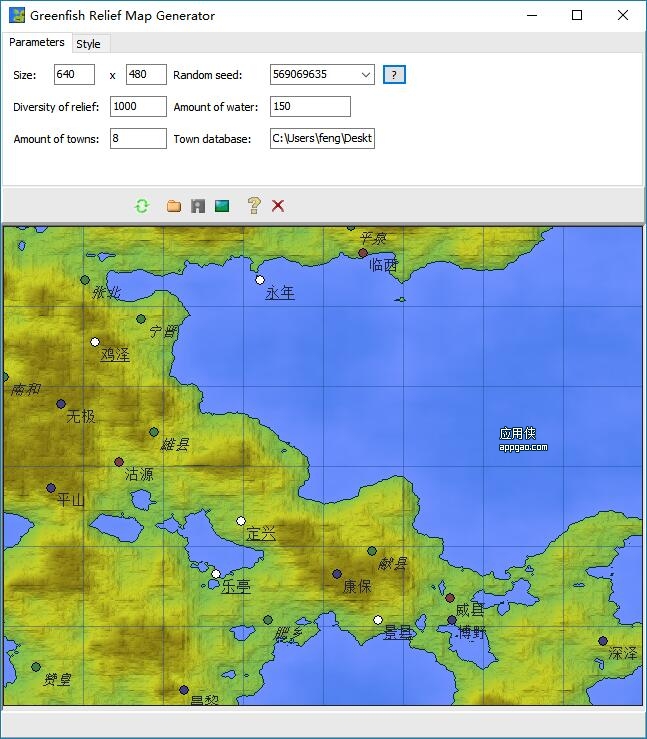Click the town label 沽源 on map
Screen dimensions: 647x739
pyautogui.click(x=139, y=474)
